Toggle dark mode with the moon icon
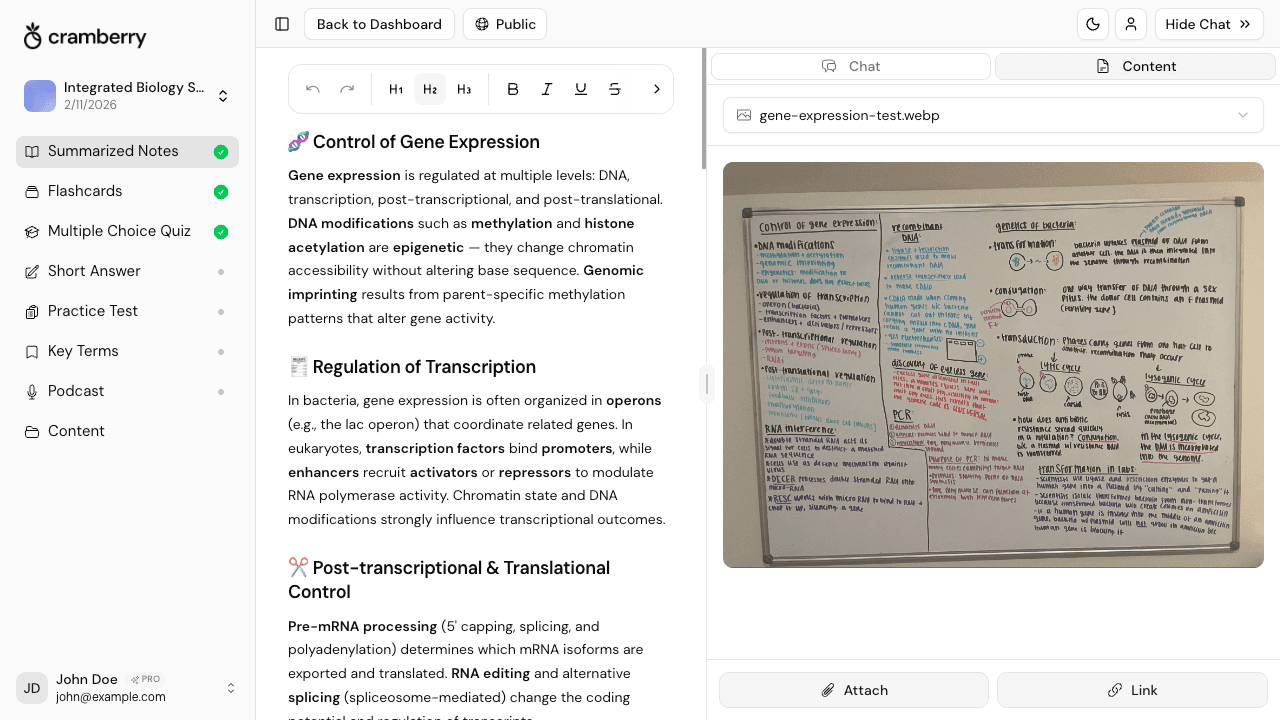The image size is (1280, 720). point(1093,24)
